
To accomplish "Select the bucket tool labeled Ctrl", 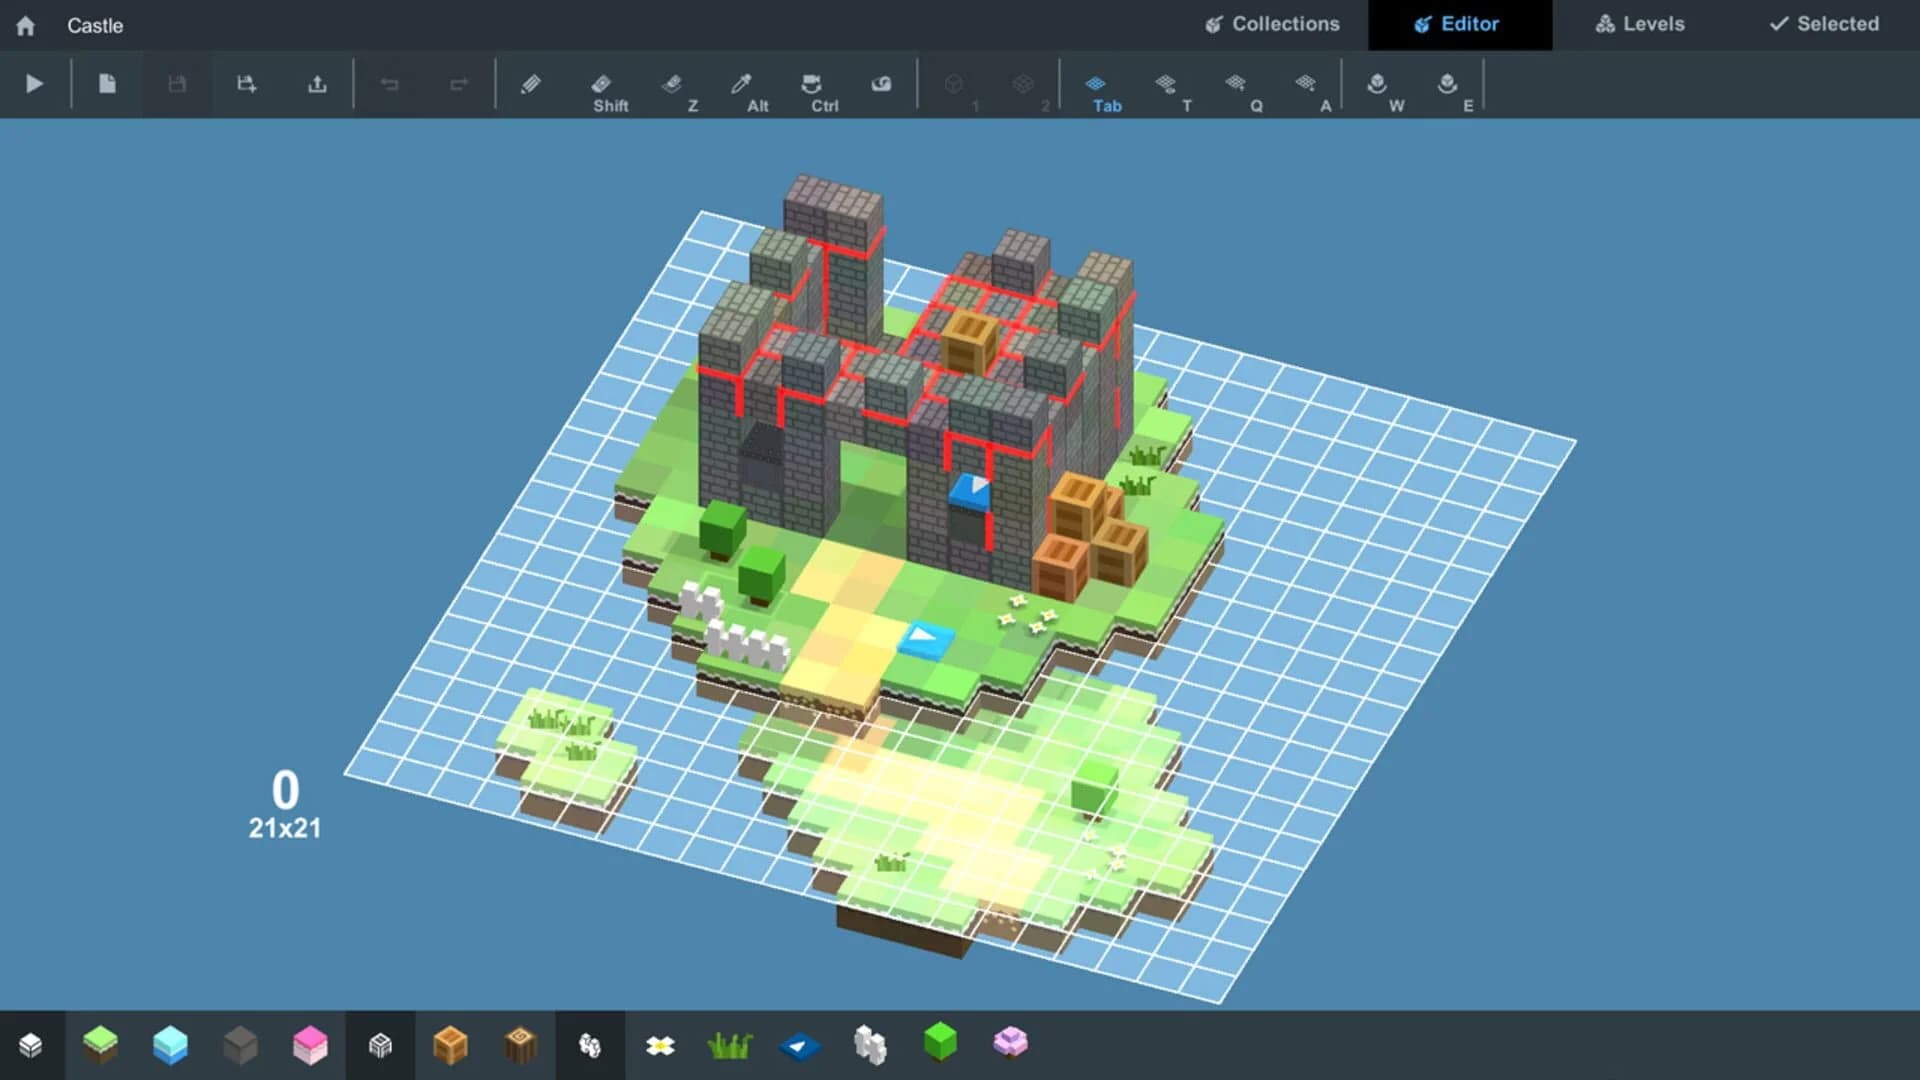I will click(811, 85).
